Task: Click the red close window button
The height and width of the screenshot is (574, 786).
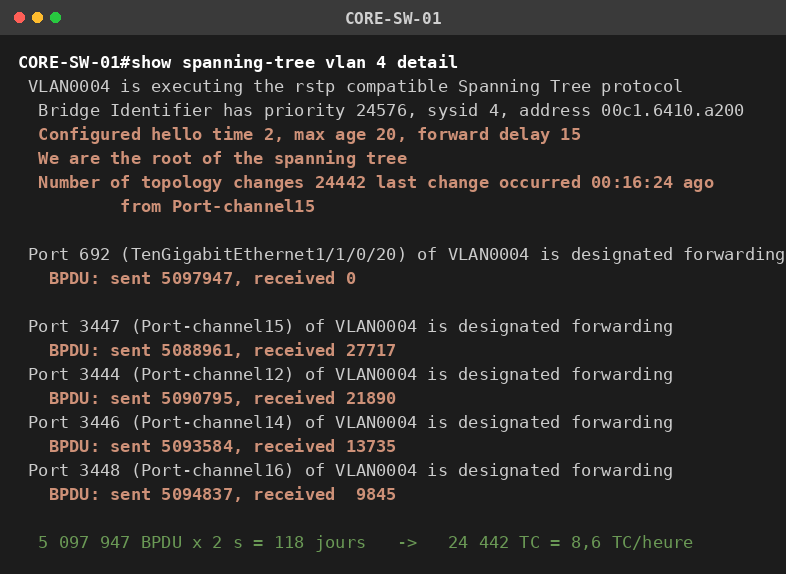Action: point(20,18)
